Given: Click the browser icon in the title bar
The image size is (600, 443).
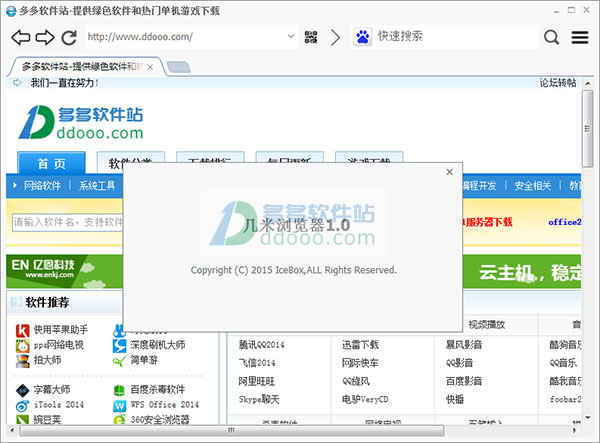Looking at the screenshot, I should tap(11, 11).
